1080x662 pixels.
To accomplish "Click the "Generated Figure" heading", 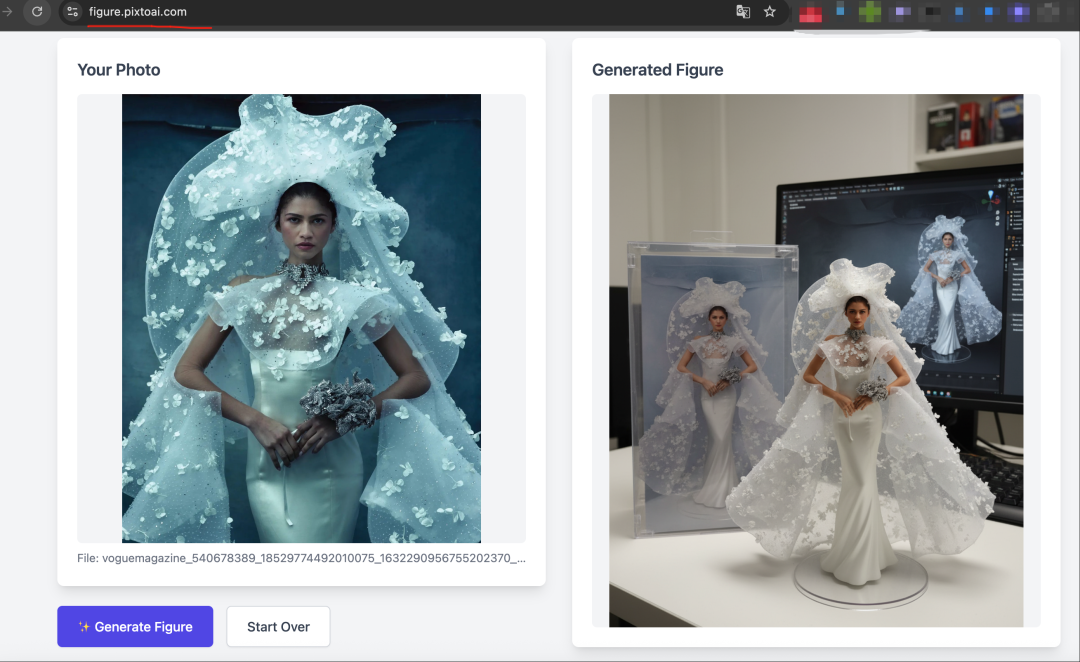I will coord(657,70).
